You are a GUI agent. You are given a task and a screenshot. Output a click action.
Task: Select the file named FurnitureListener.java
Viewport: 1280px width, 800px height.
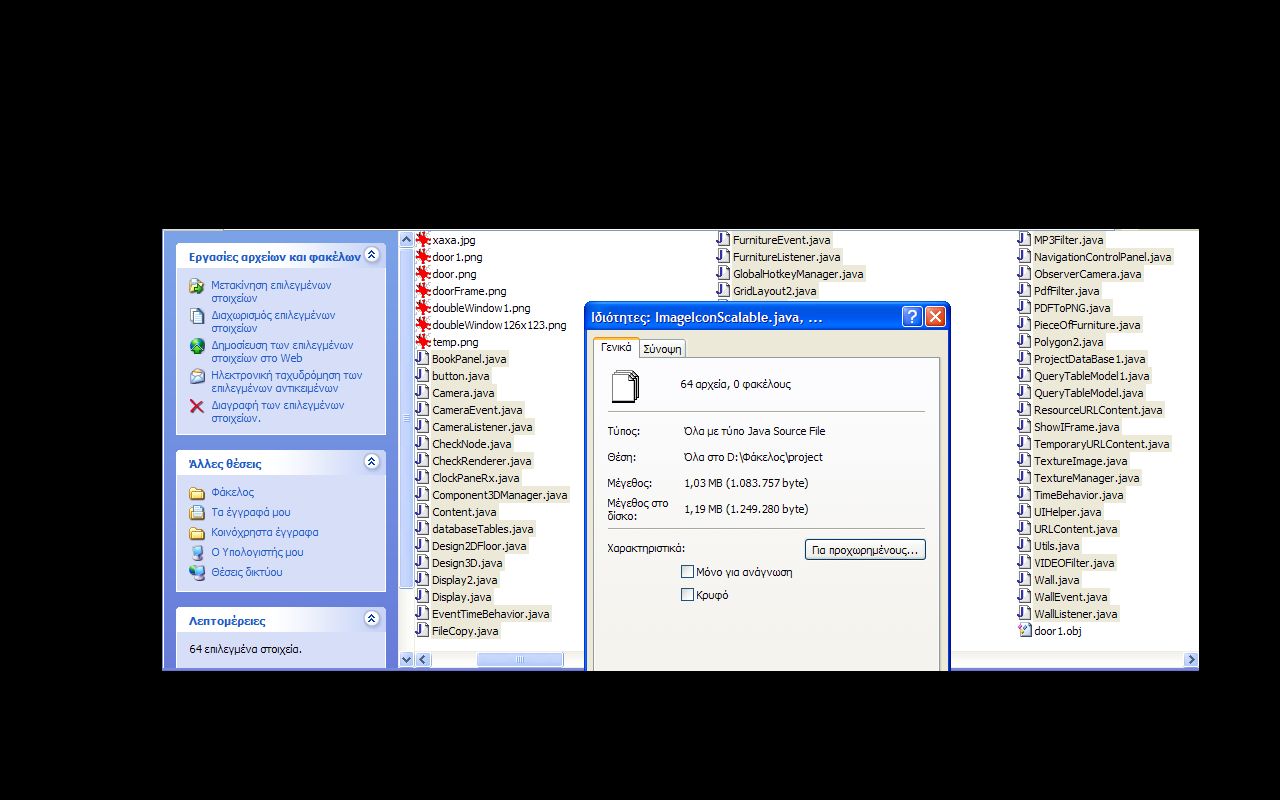(786, 257)
